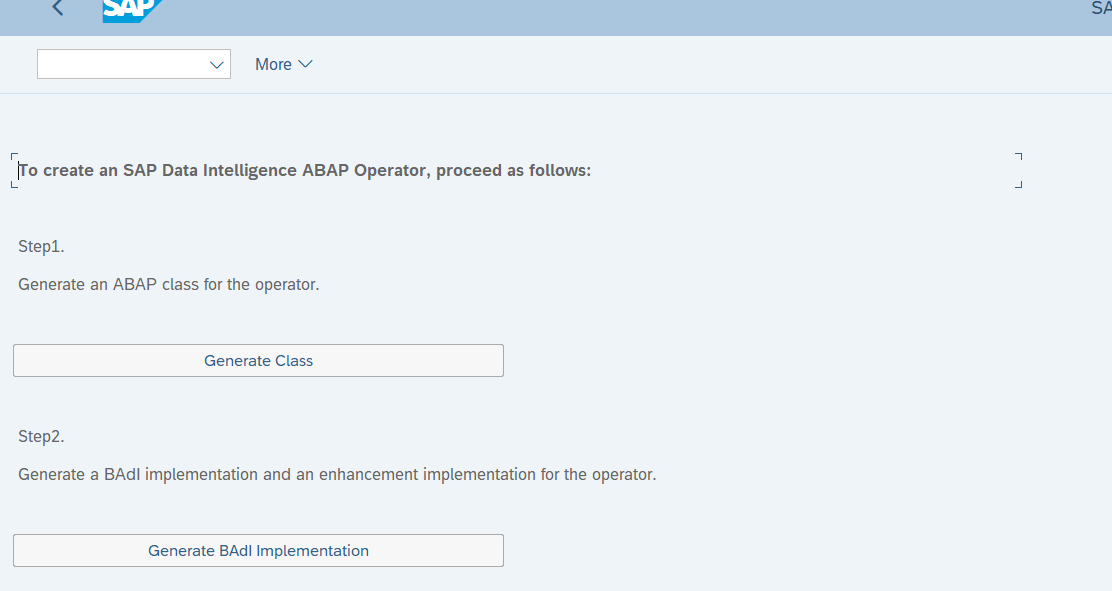Click the back chevron to return to previous screen

57,9
